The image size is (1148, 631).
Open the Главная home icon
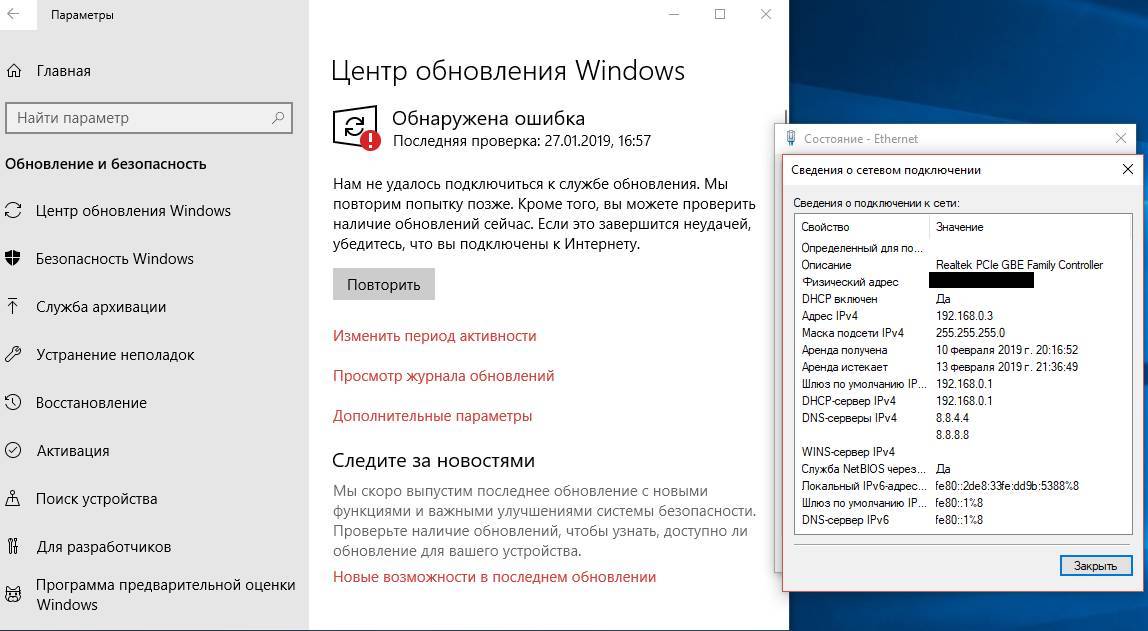[x=13, y=71]
